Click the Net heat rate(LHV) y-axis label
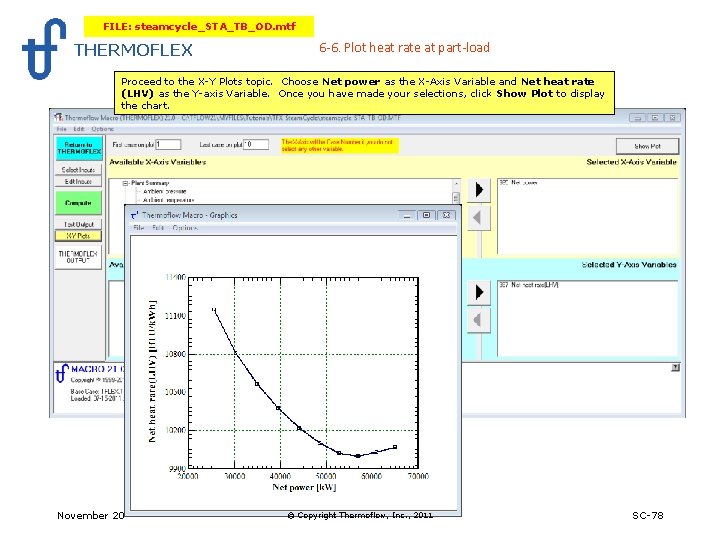 pos(152,371)
